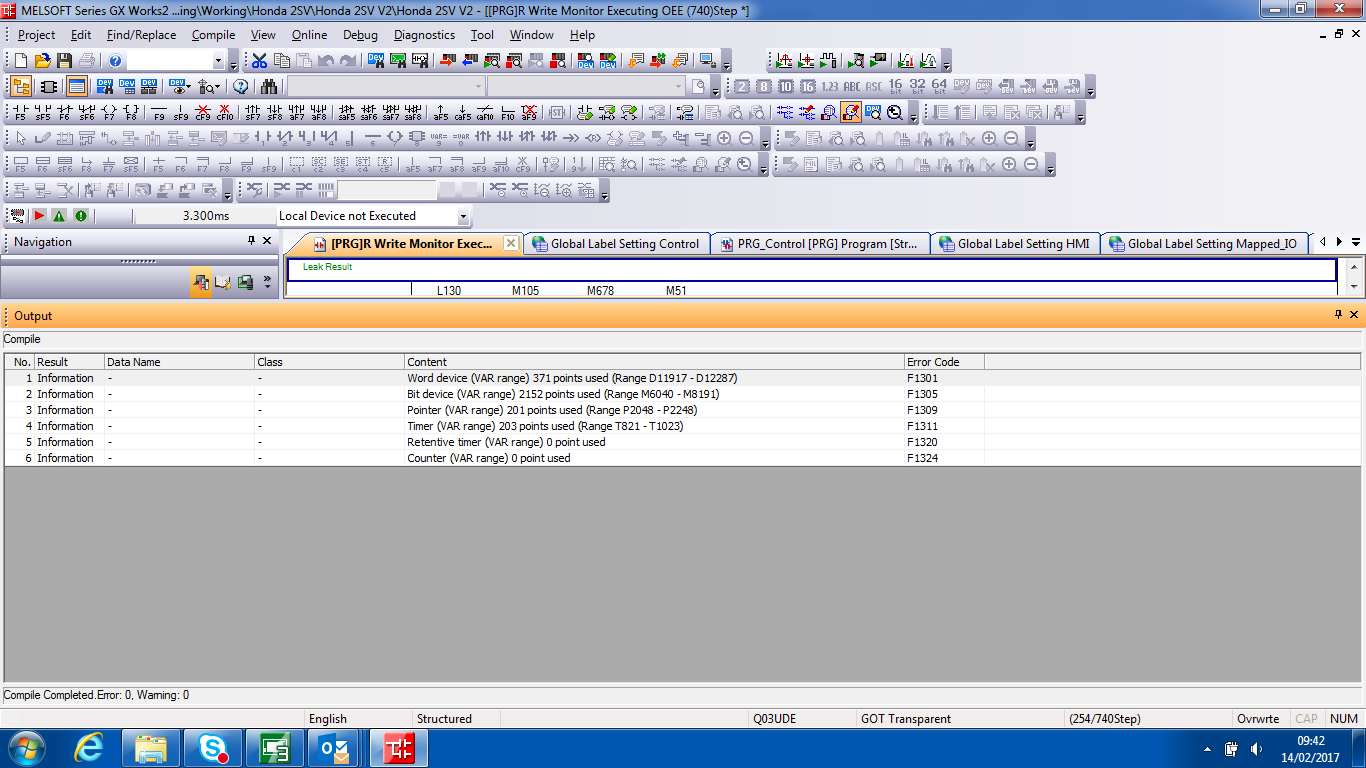Insert open contact F5 ladder symbol

tap(21, 113)
